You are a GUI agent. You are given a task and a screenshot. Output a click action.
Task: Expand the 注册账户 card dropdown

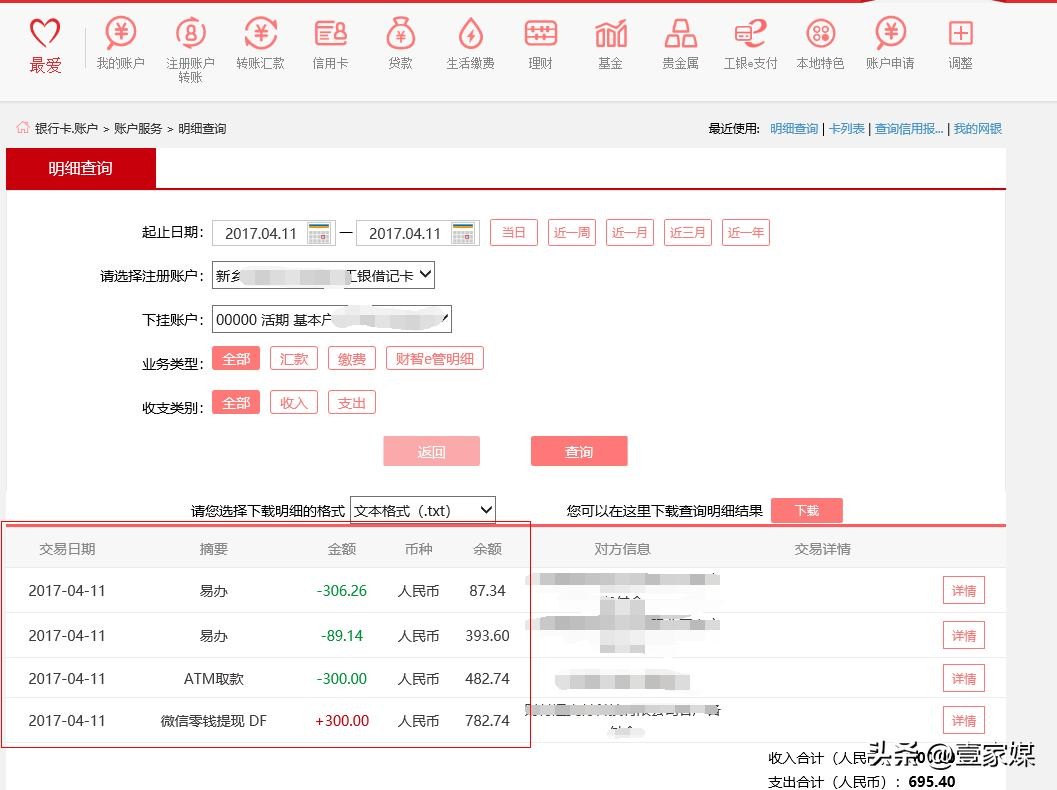click(x=323, y=275)
